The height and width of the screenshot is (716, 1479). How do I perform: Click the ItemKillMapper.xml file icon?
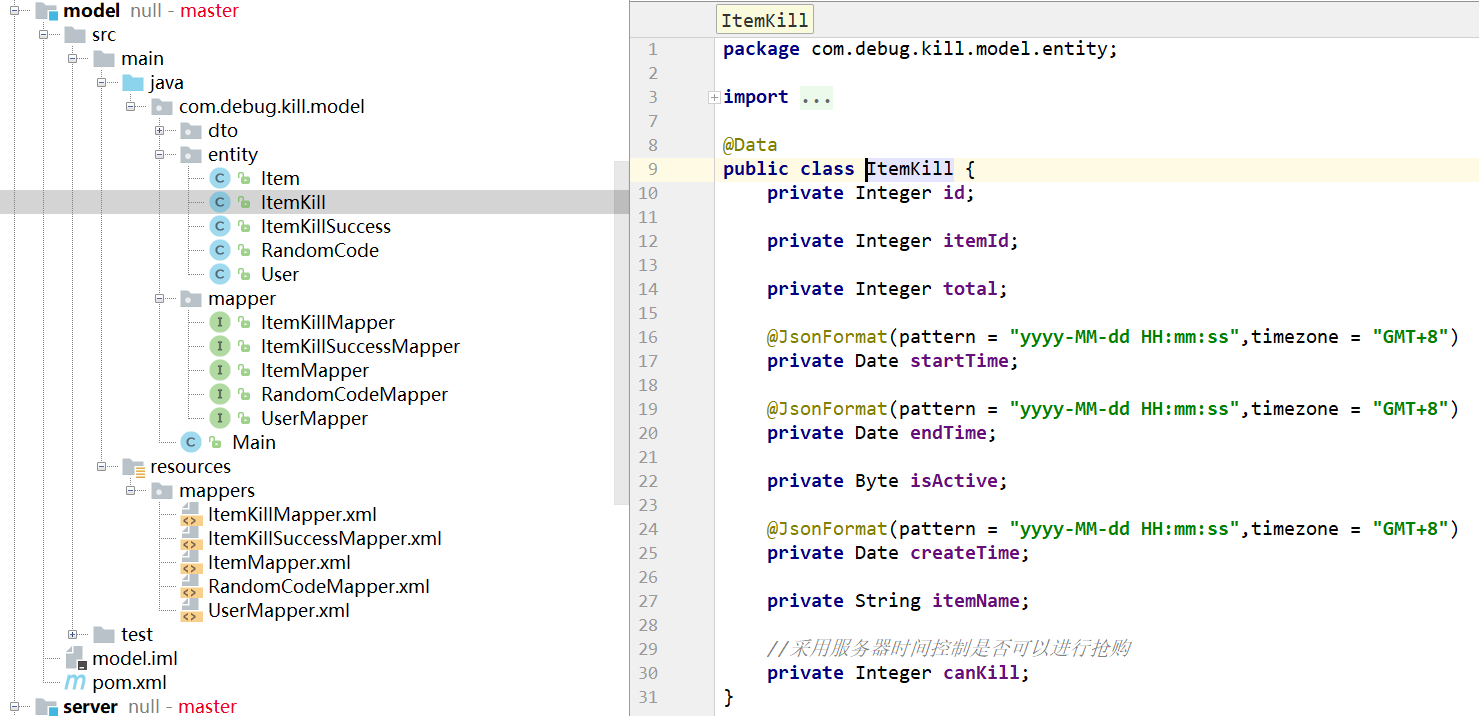pyautogui.click(x=190, y=514)
